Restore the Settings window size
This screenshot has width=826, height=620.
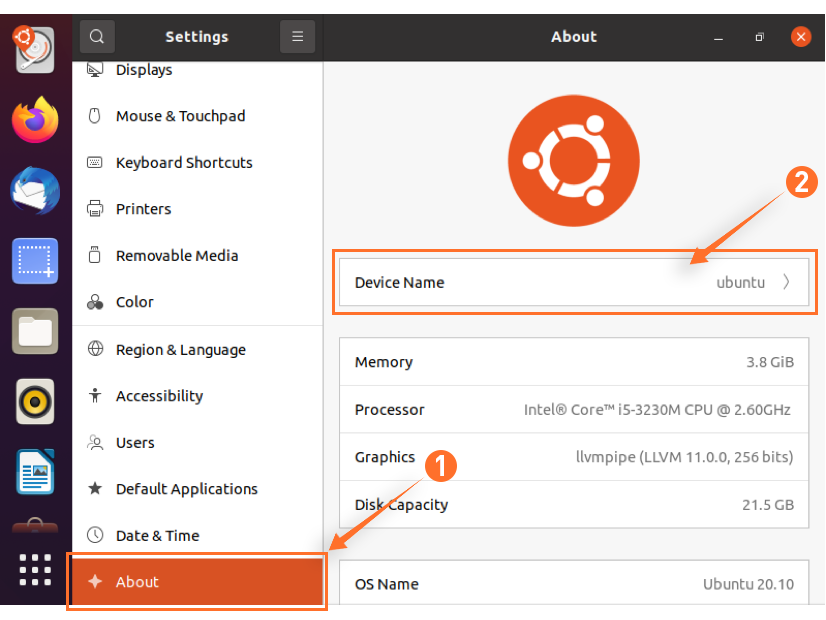point(760,37)
